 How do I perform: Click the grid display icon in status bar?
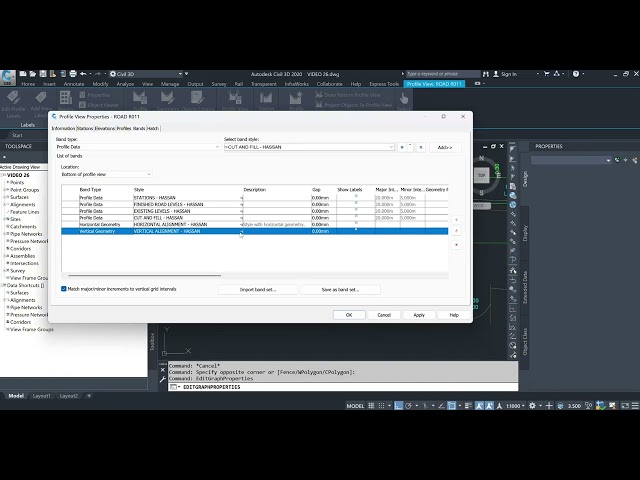(371, 405)
